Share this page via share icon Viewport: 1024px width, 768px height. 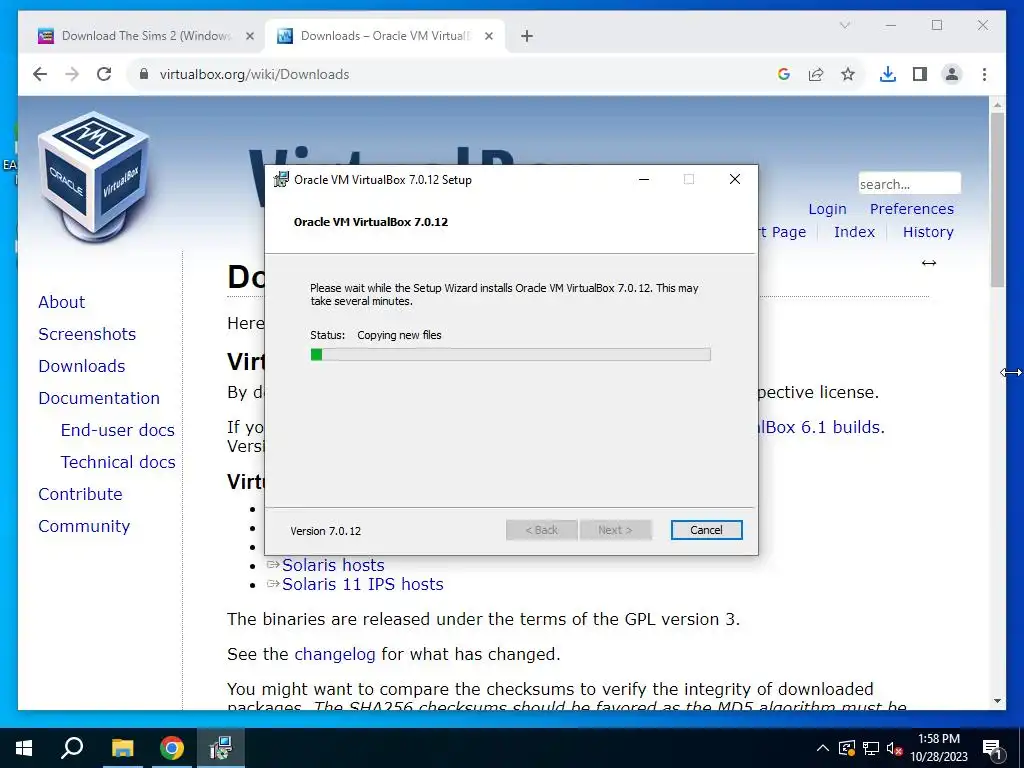(816, 74)
